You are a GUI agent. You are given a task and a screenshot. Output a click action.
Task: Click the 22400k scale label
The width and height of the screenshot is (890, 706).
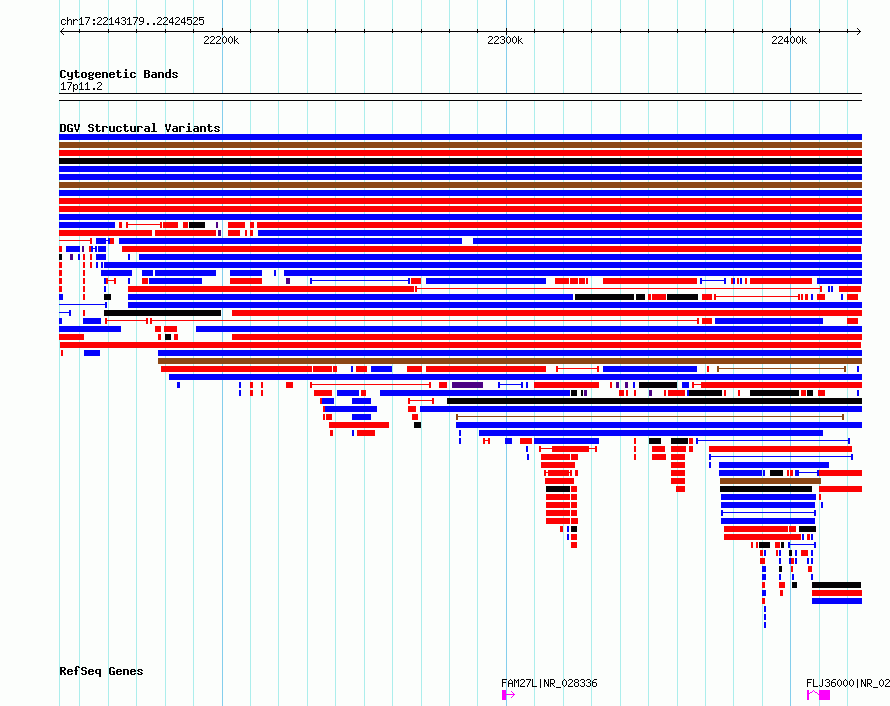tap(788, 40)
